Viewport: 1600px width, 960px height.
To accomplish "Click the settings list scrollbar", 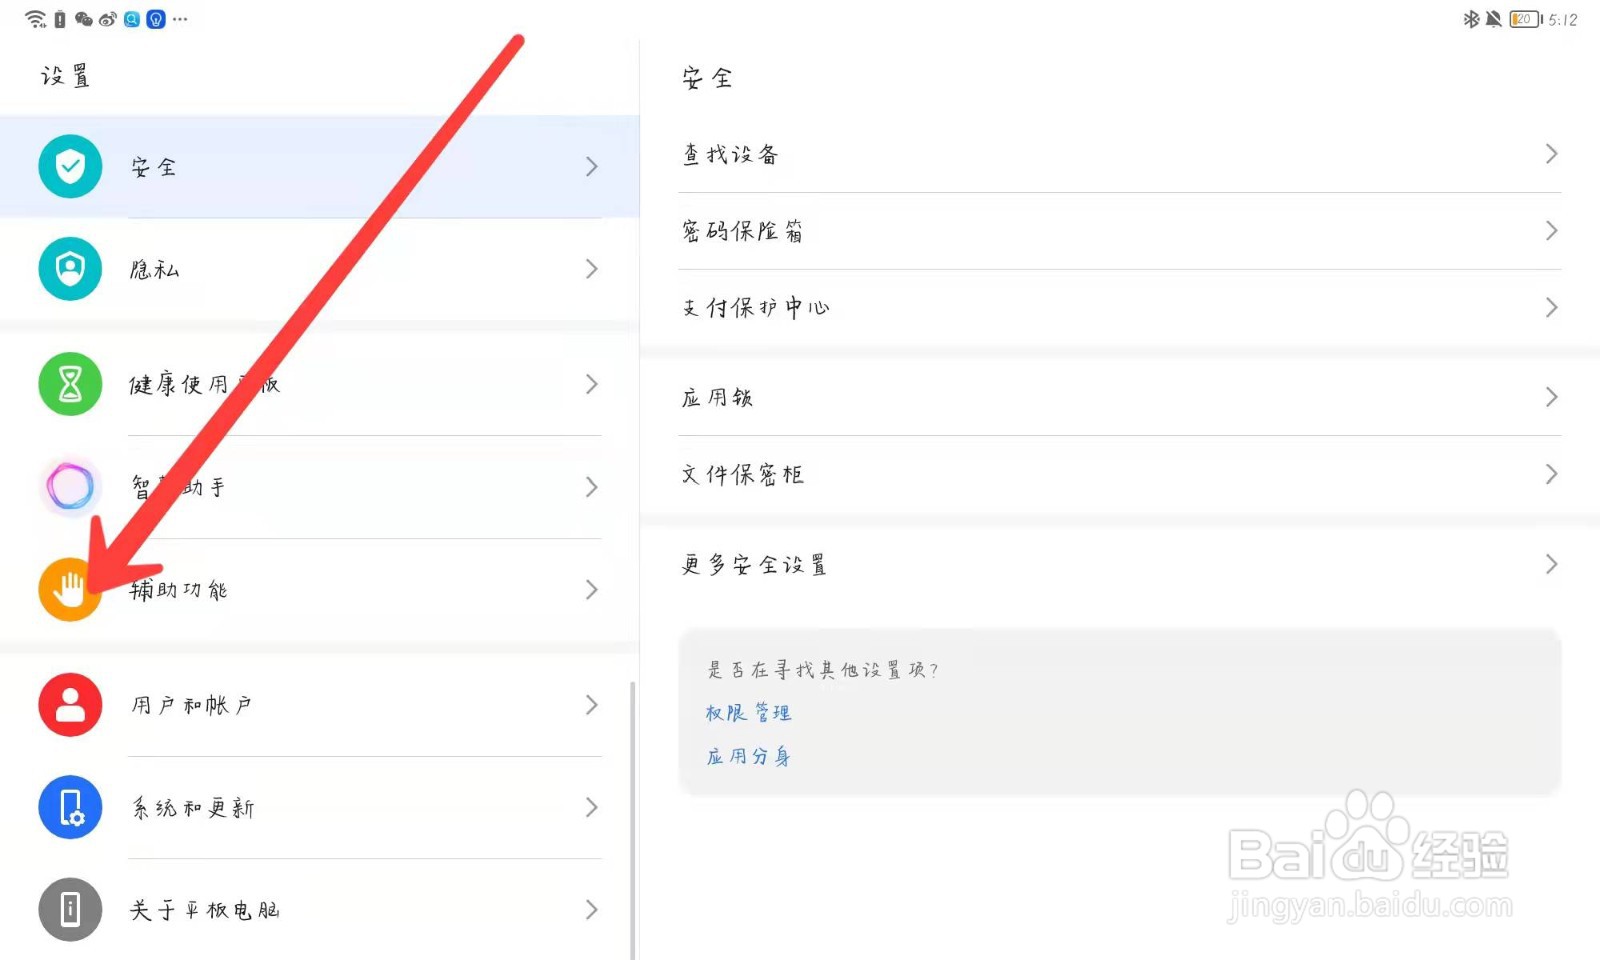I will 632,818.
